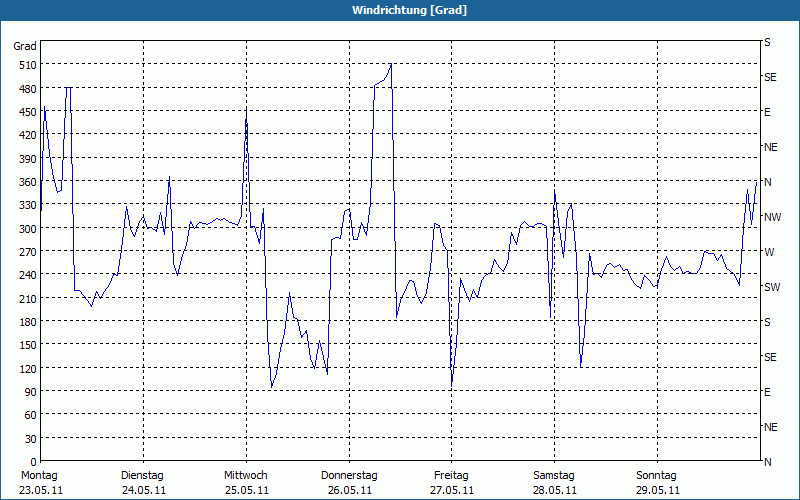800x500 pixels.
Task: Click the 'Samstag' day label
Action: [x=554, y=476]
